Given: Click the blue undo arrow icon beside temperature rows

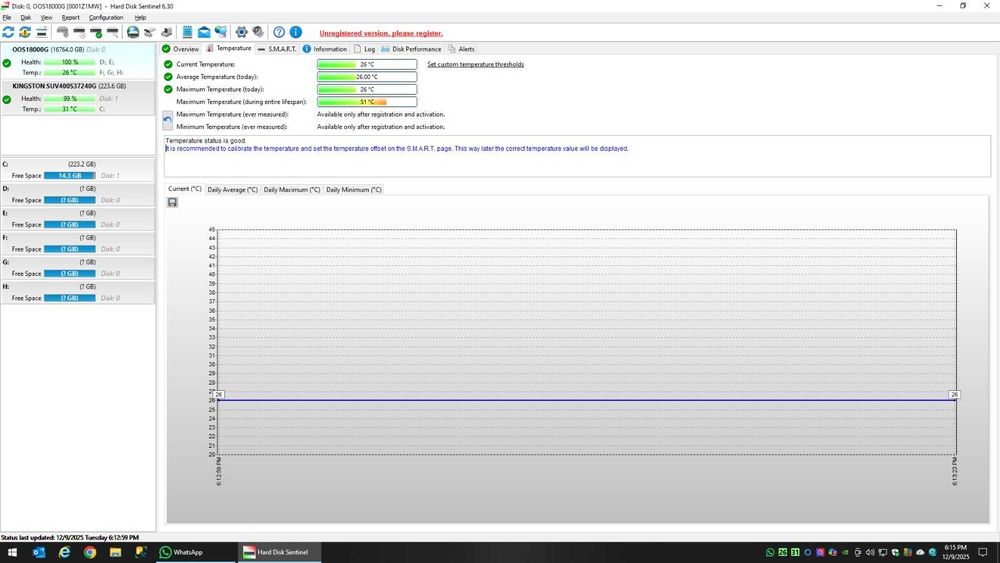Looking at the screenshot, I should coord(167,120).
